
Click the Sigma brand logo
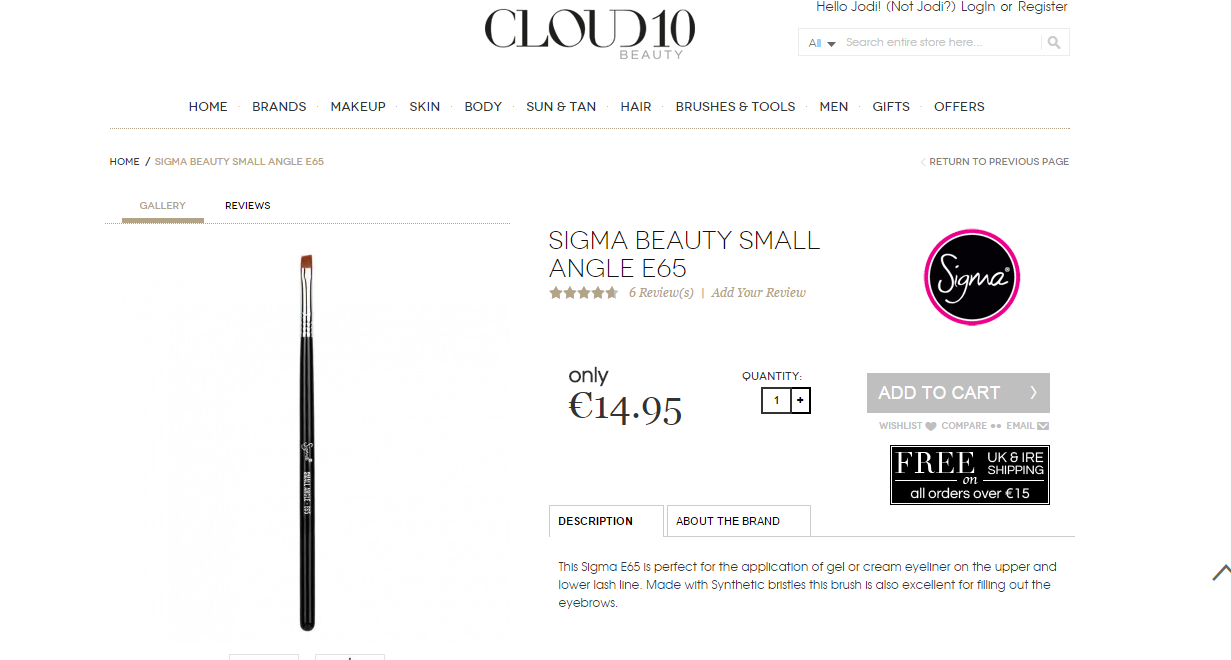pyautogui.click(x=971, y=278)
